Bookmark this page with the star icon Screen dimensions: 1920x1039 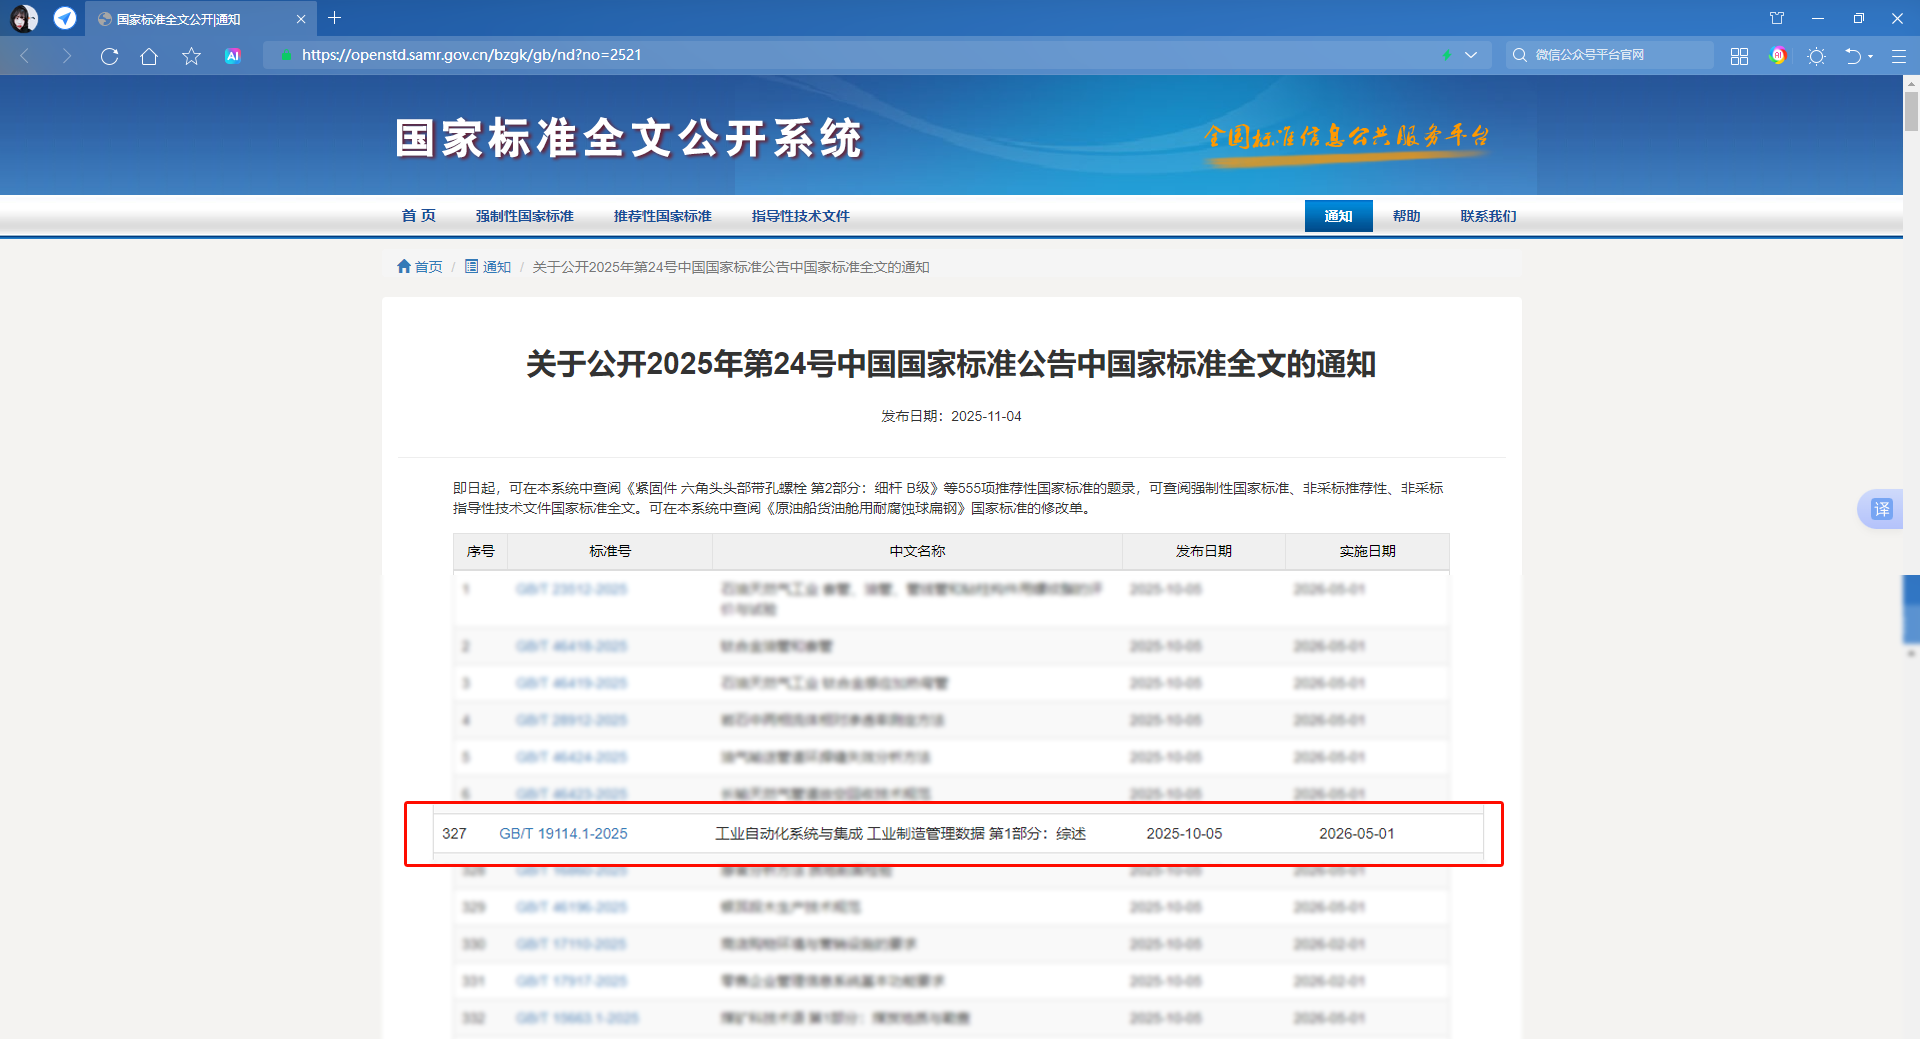click(x=191, y=56)
